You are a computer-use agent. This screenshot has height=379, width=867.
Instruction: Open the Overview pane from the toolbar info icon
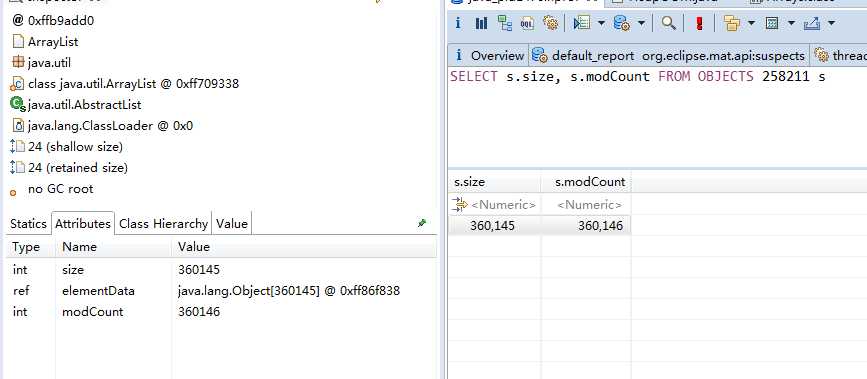pyautogui.click(x=458, y=23)
